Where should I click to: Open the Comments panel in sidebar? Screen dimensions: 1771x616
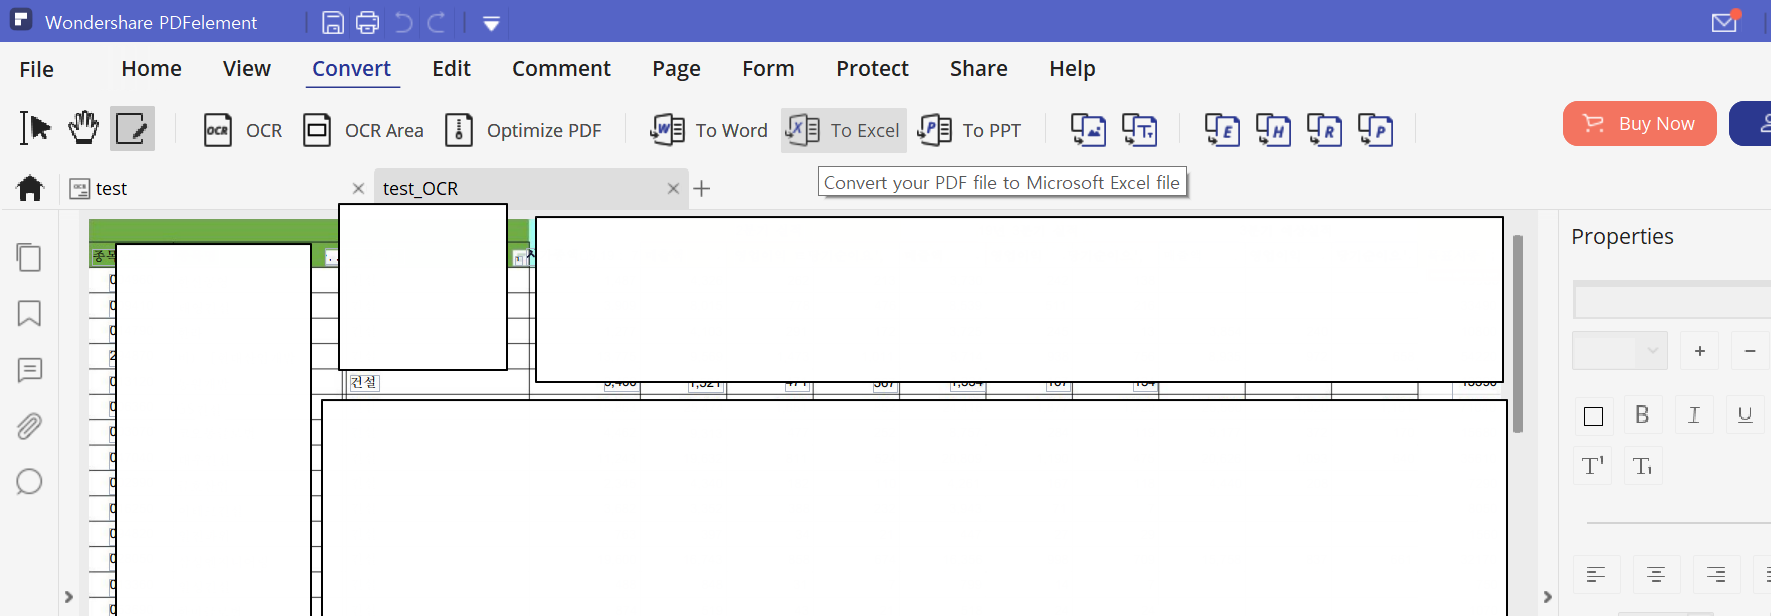tap(30, 370)
